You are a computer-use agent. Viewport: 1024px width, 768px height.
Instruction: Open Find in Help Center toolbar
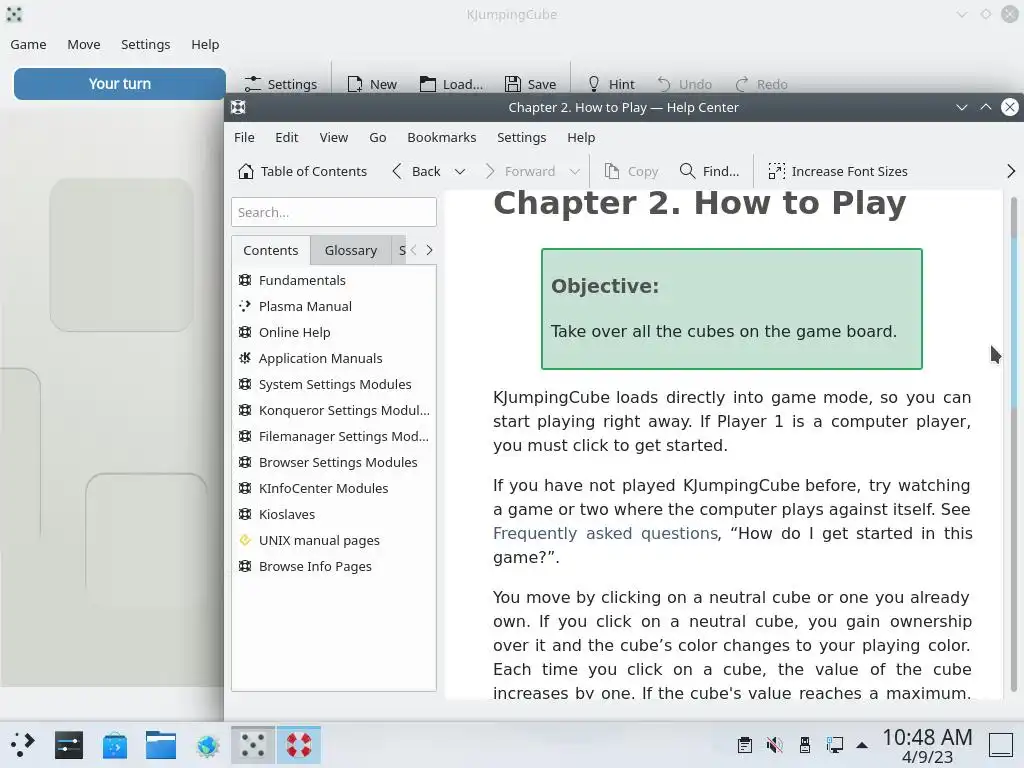[x=709, y=171]
